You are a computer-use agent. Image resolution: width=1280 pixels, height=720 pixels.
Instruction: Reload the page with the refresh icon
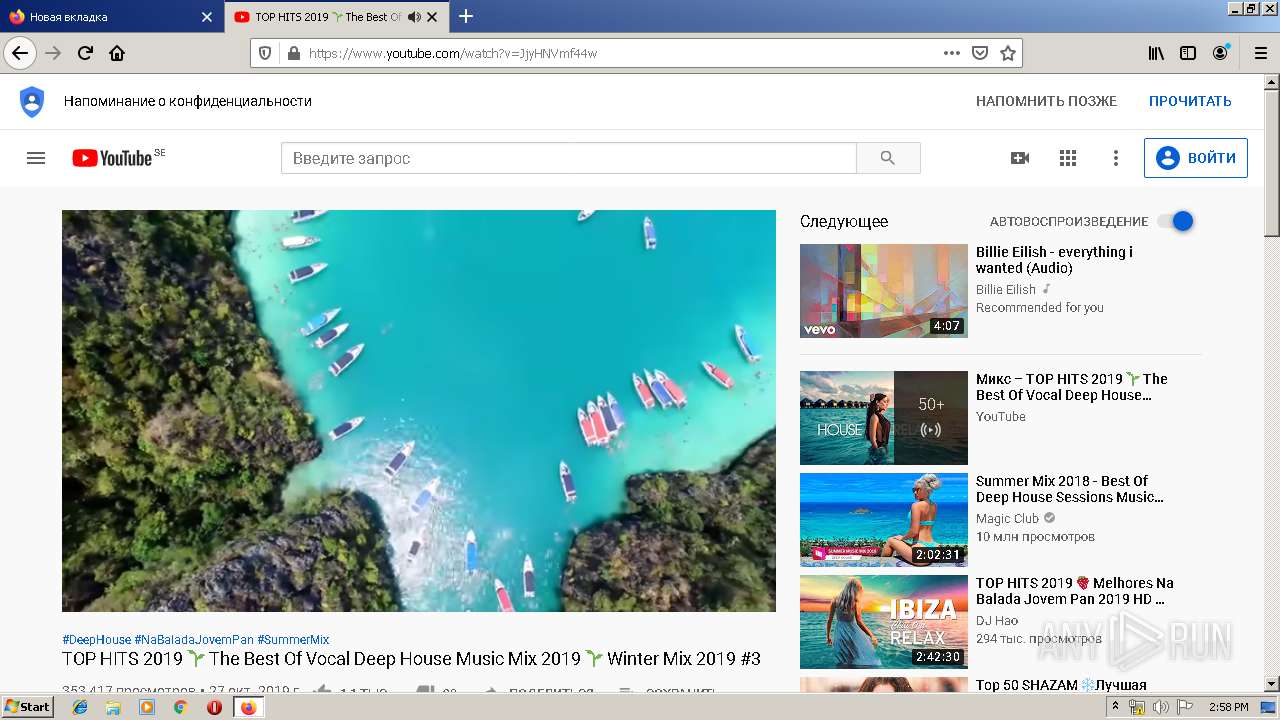(x=85, y=53)
